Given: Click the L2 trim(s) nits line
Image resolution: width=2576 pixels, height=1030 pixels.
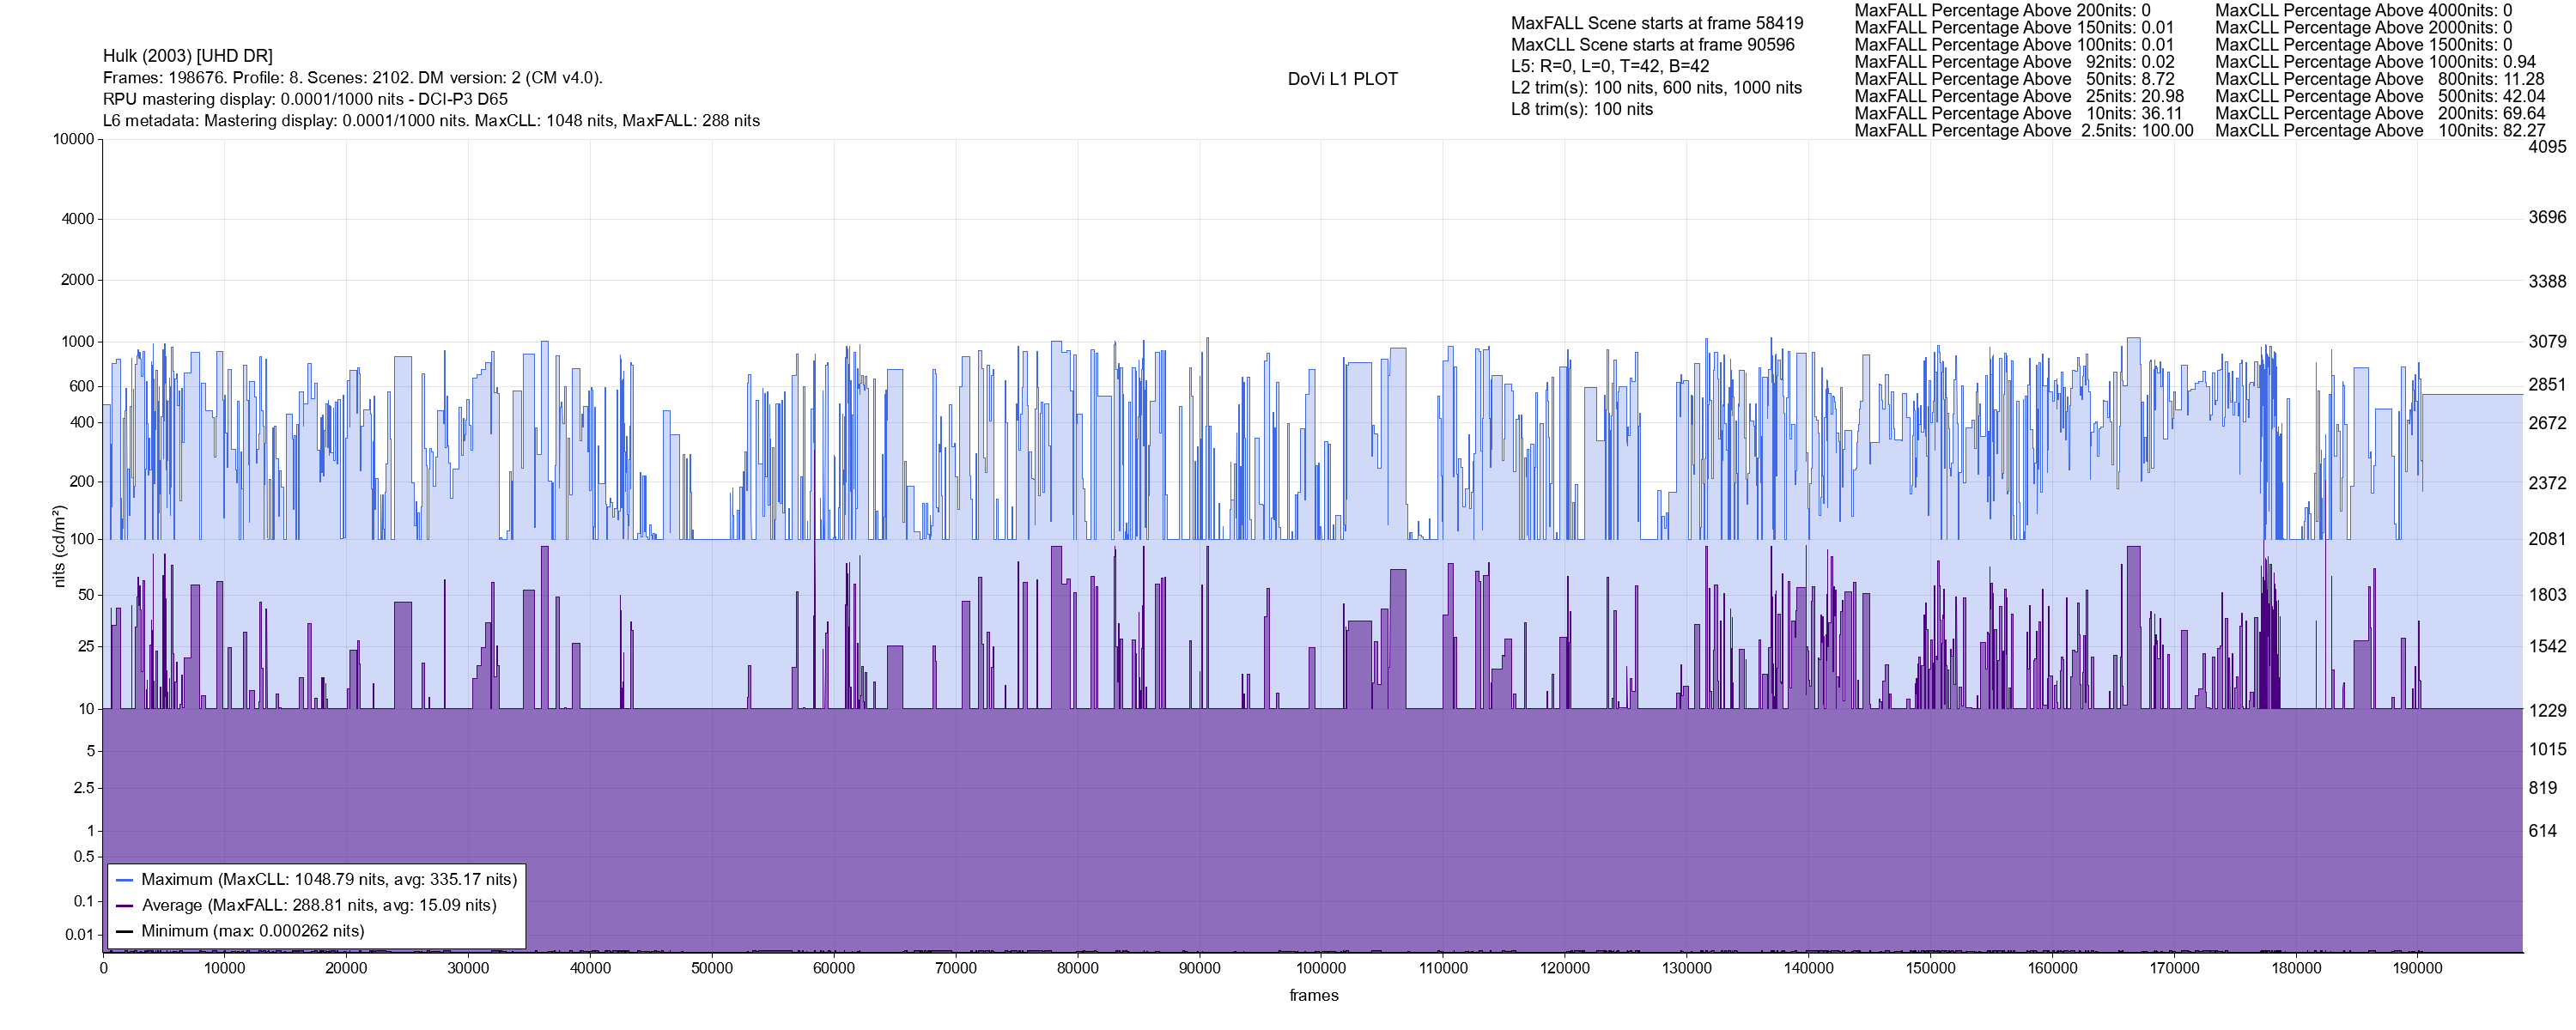Looking at the screenshot, I should point(1656,88).
